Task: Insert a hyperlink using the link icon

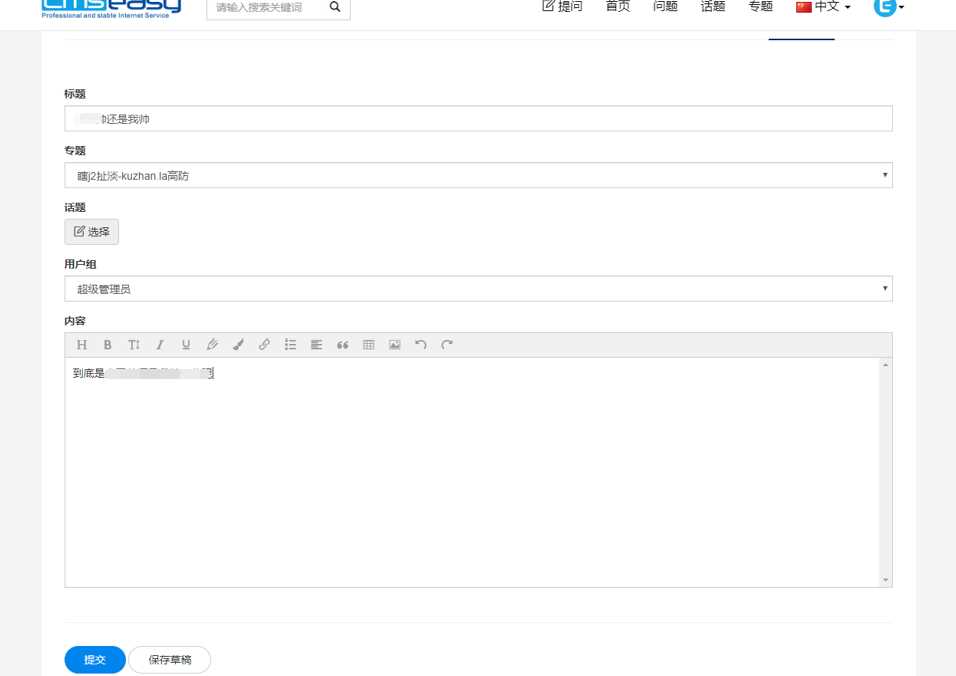Action: 264,344
